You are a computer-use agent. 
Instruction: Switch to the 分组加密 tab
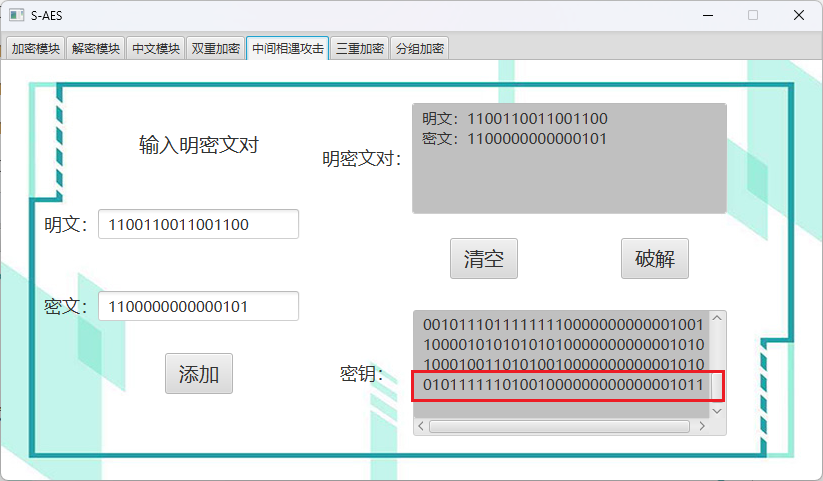tap(420, 49)
